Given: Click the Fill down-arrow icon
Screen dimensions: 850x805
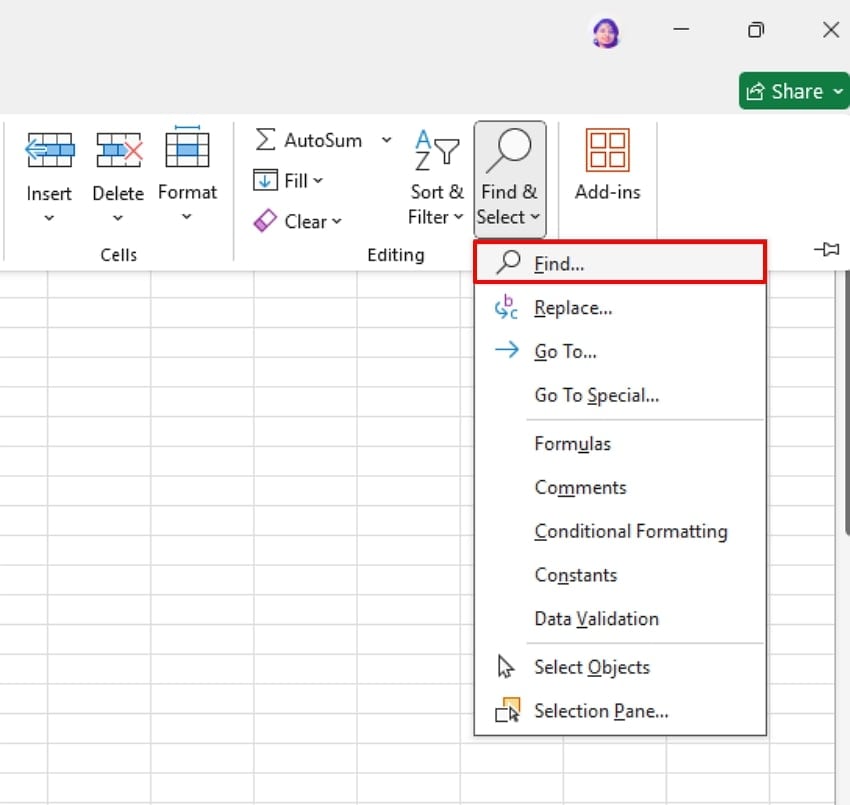Looking at the screenshot, I should click(x=265, y=180).
